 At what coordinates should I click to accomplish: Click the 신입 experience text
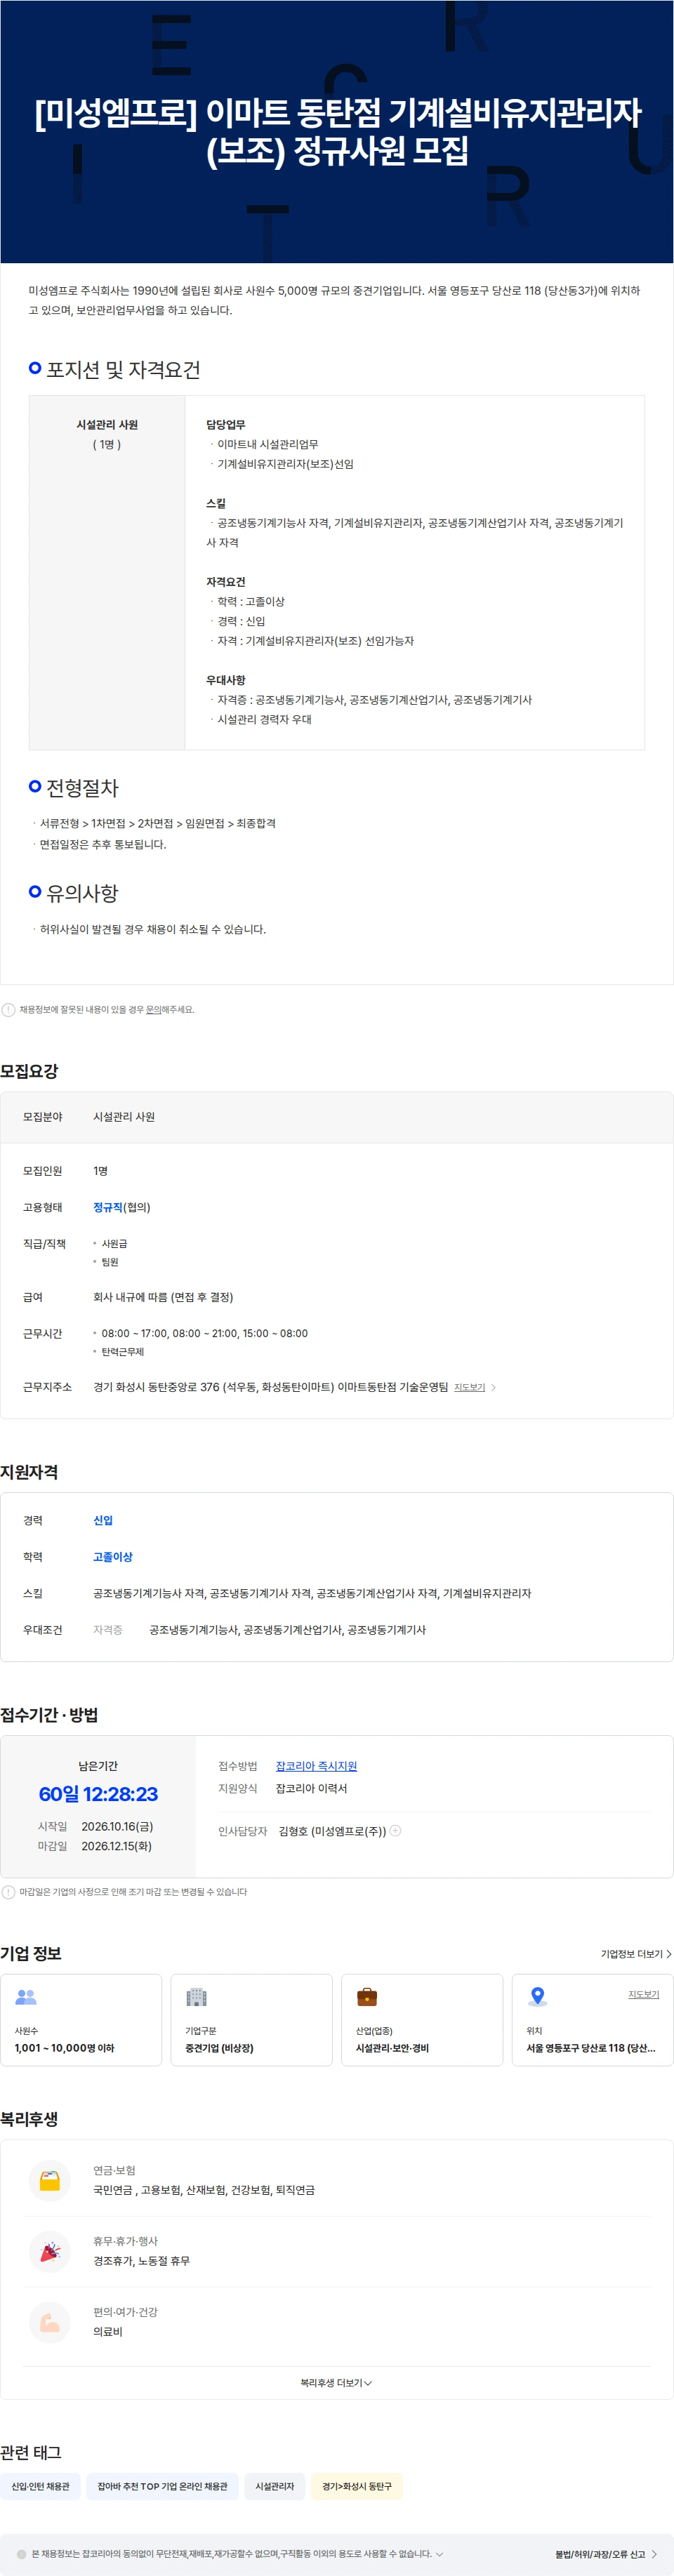(103, 1521)
